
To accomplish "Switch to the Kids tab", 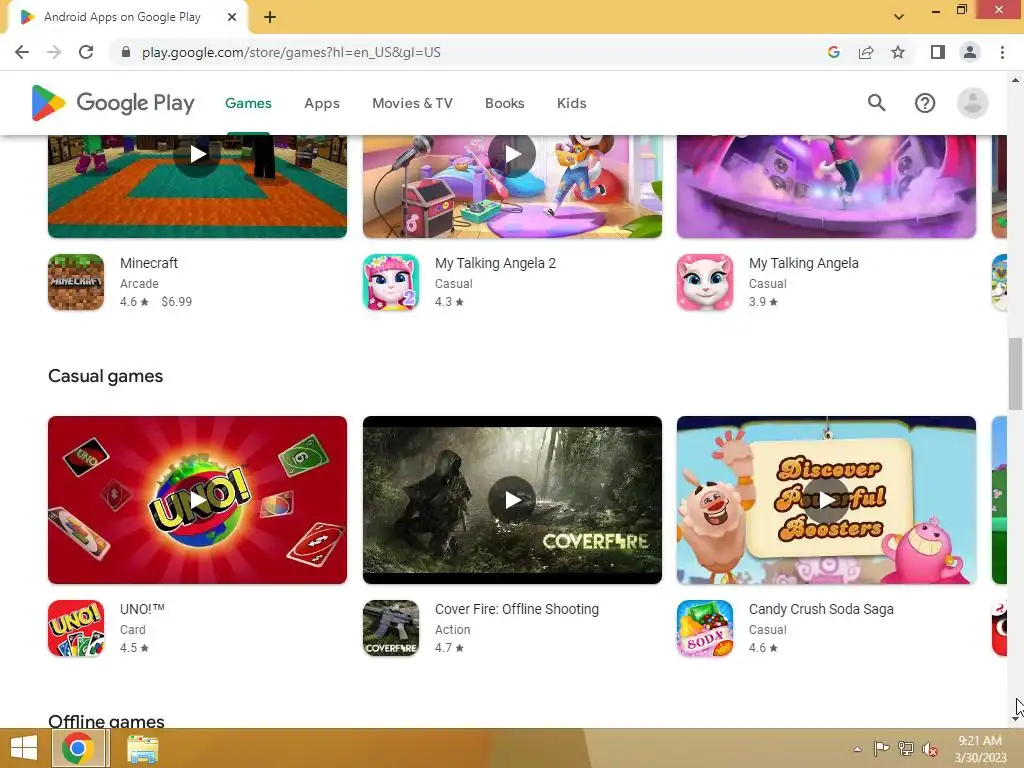I will coord(571,103).
